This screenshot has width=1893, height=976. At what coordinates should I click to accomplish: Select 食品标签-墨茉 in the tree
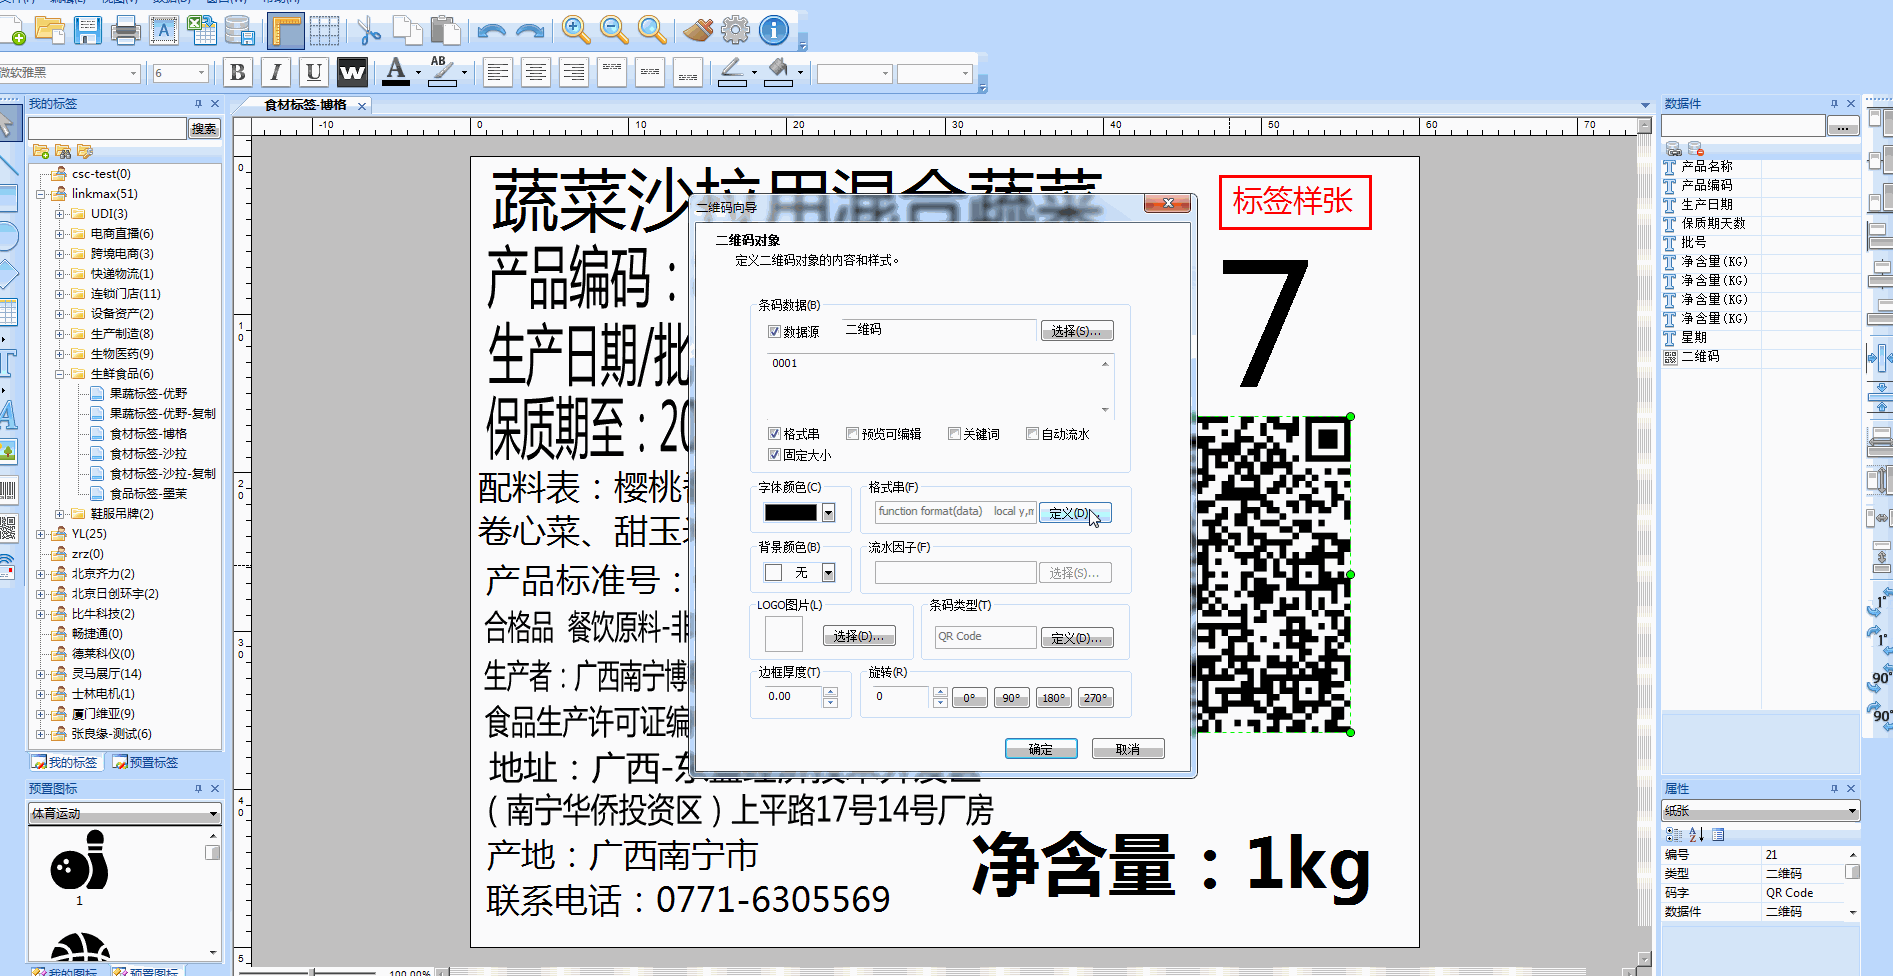pos(148,494)
